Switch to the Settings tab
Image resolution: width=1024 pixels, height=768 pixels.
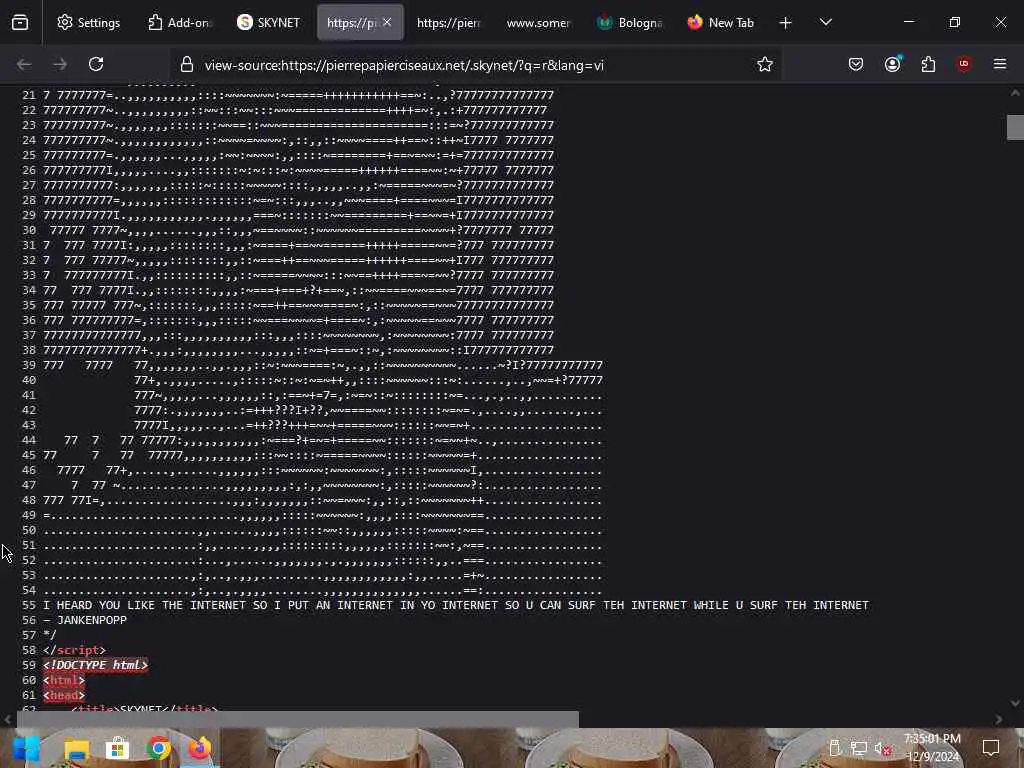89,23
